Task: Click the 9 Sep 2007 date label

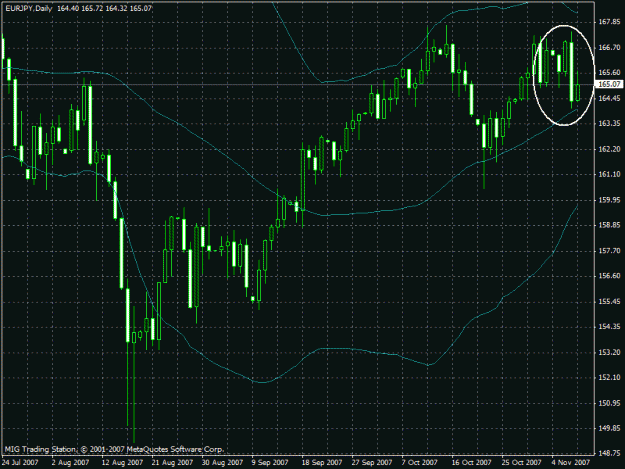Action: click(270, 462)
